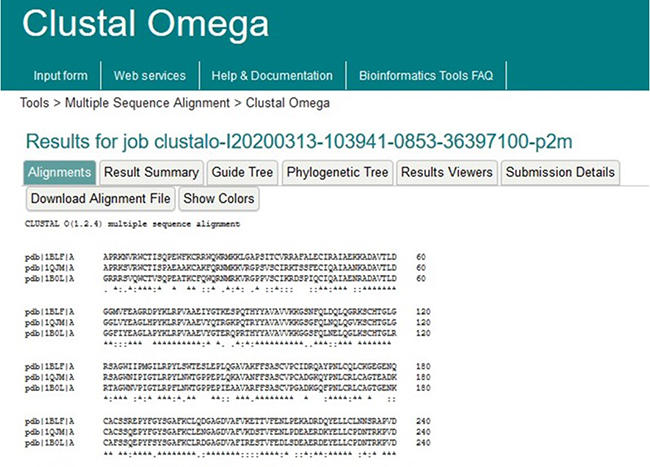View the Submission Details tab

[x=560, y=172]
